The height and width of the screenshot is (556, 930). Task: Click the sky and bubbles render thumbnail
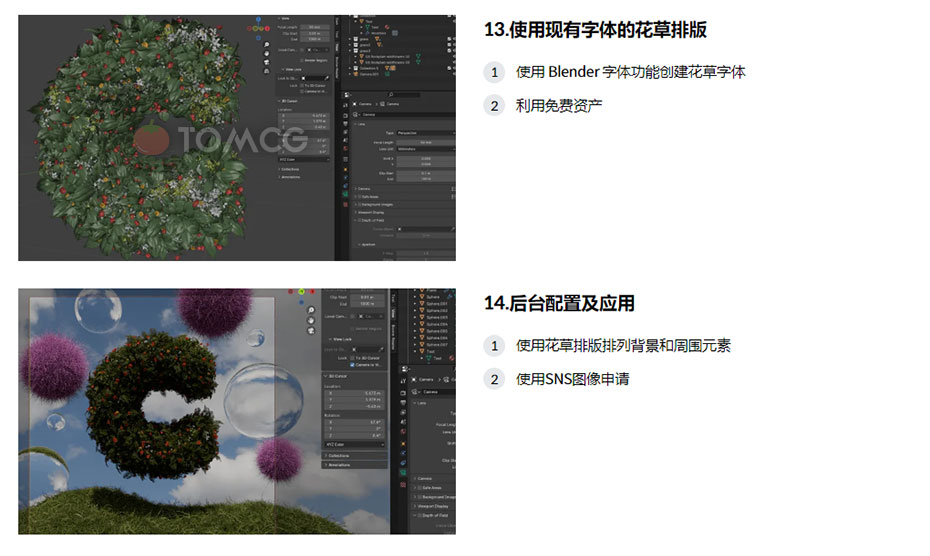237,411
